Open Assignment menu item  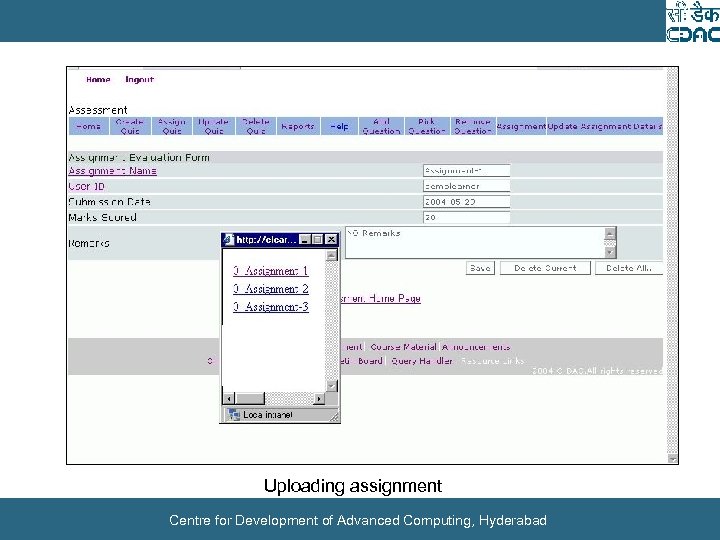521,126
